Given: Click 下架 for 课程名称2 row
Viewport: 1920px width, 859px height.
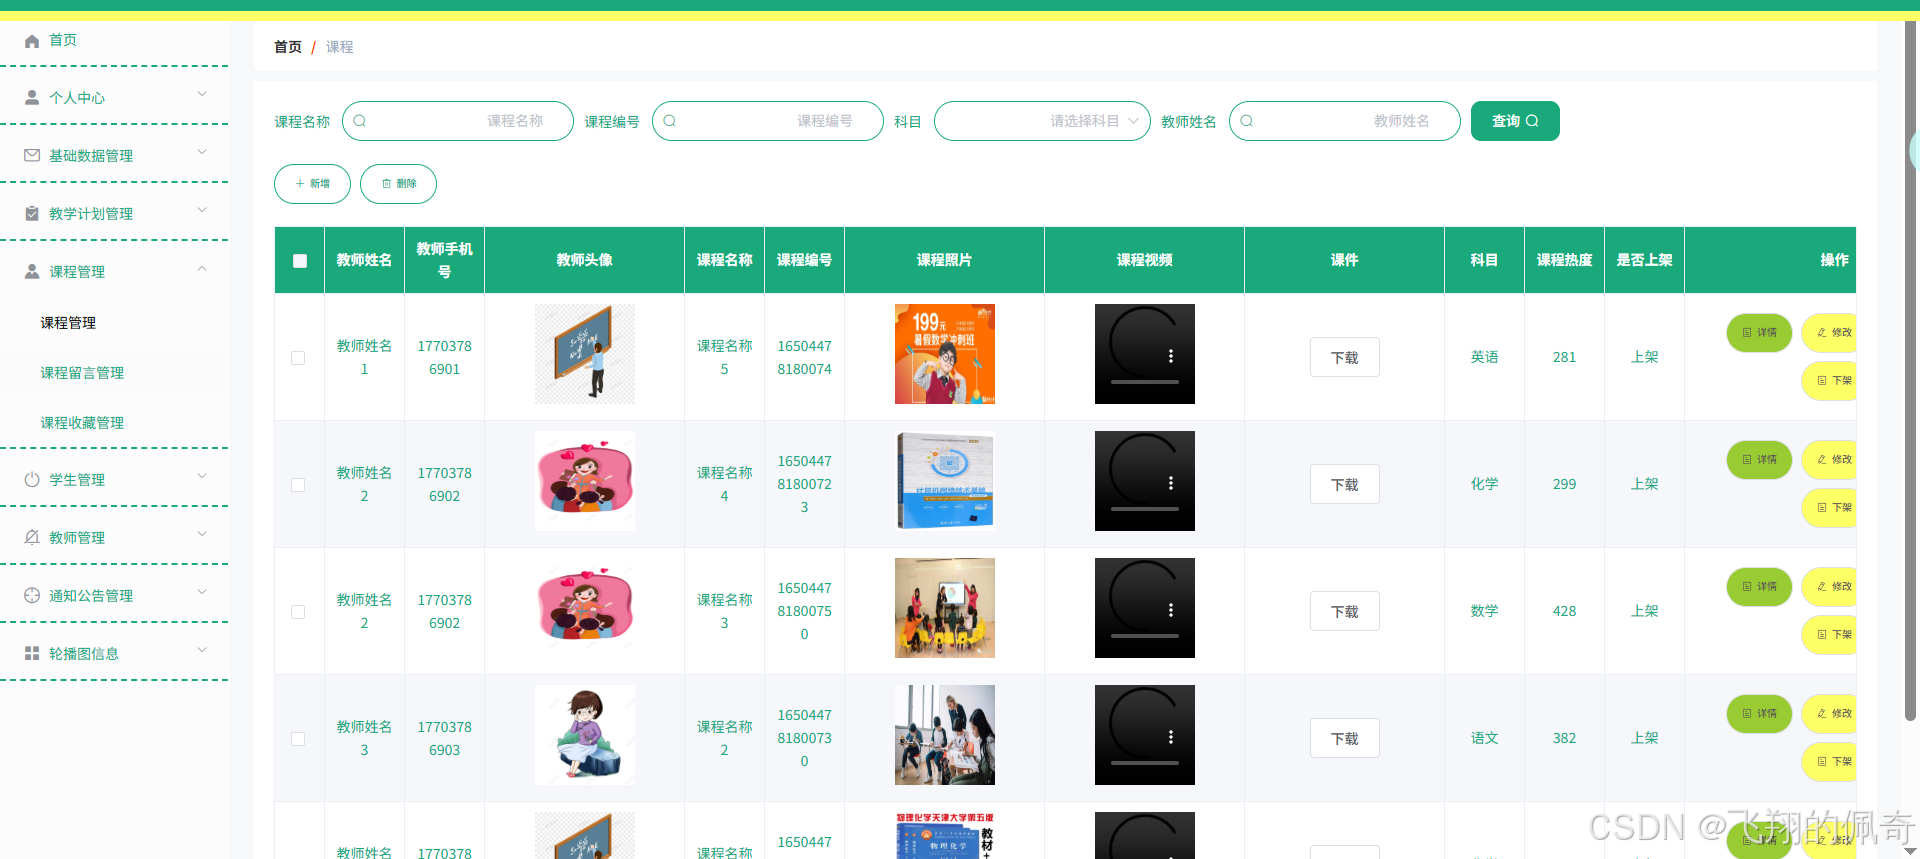Looking at the screenshot, I should pyautogui.click(x=1829, y=762).
